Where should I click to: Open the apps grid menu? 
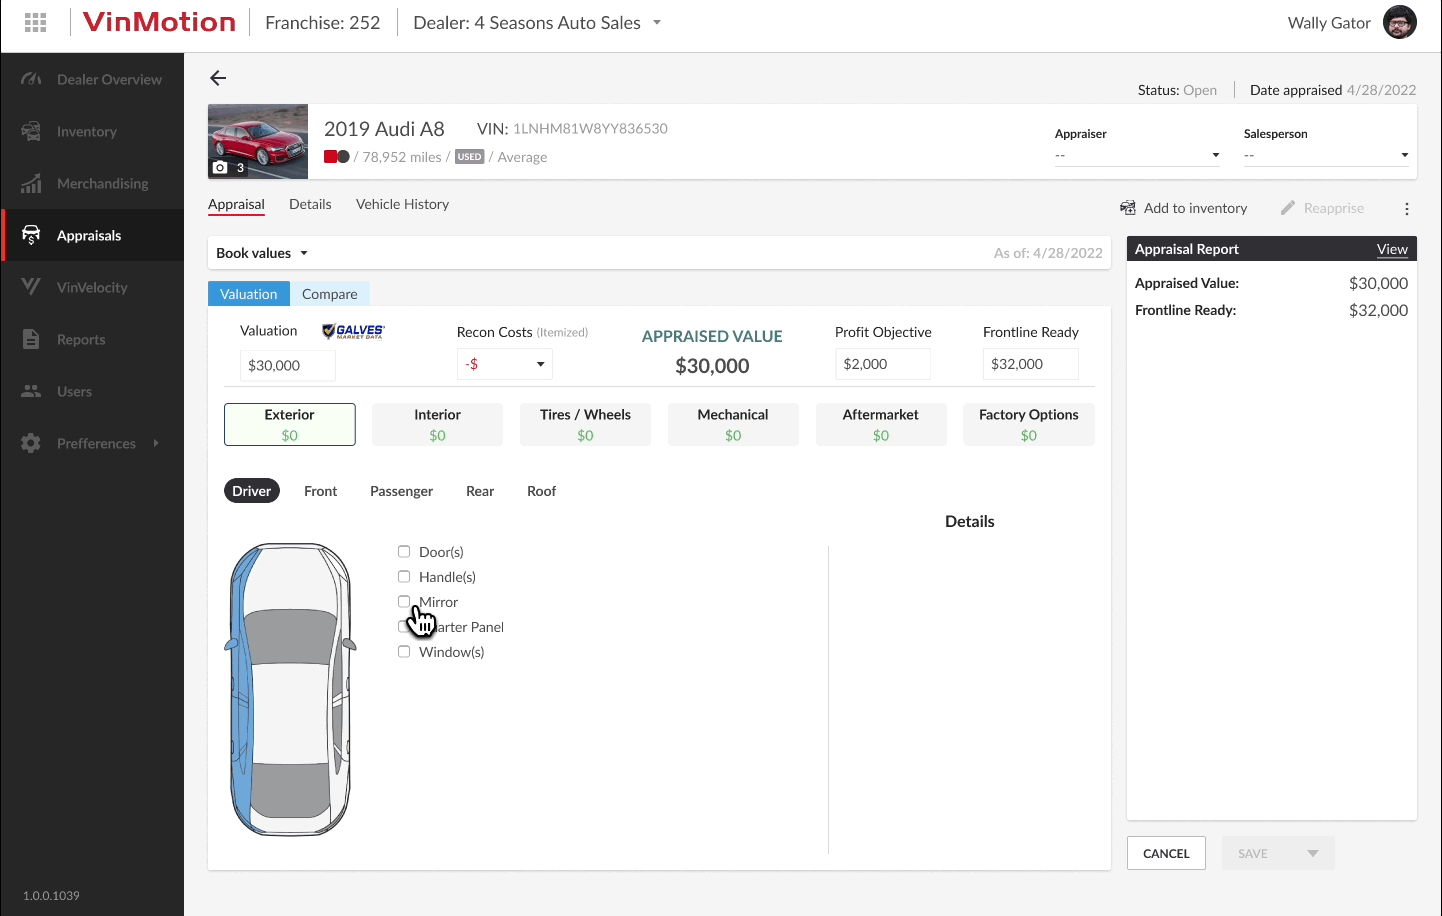36,22
